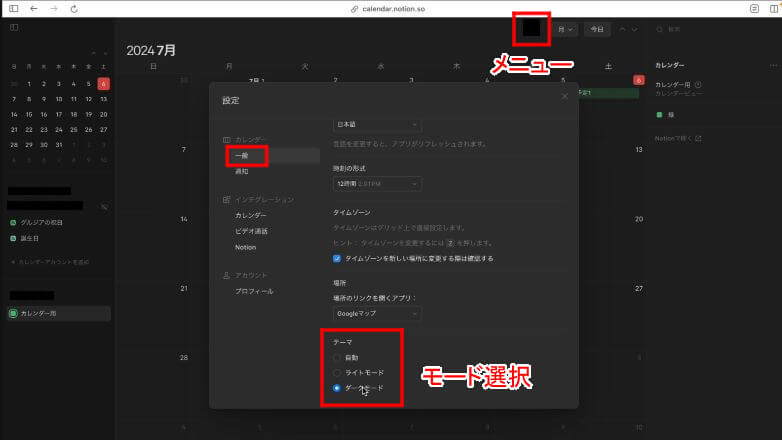
Task: Open カレンダー under インテグレーション
Action: [251, 216]
